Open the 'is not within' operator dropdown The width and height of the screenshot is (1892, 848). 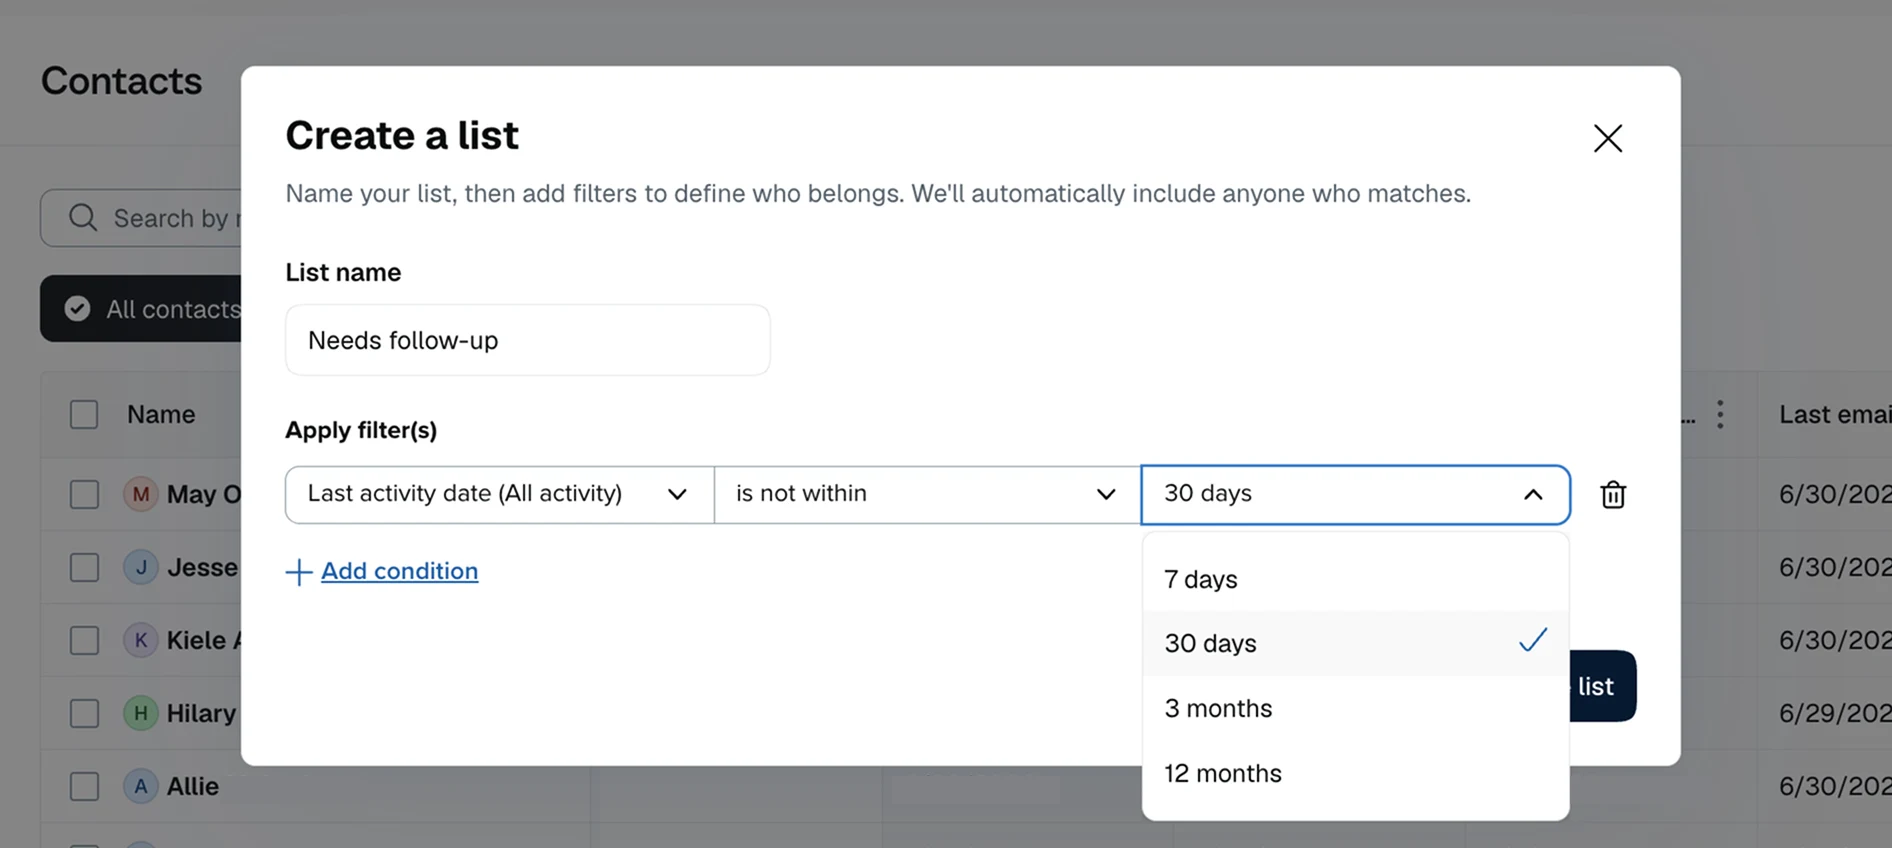927,494
